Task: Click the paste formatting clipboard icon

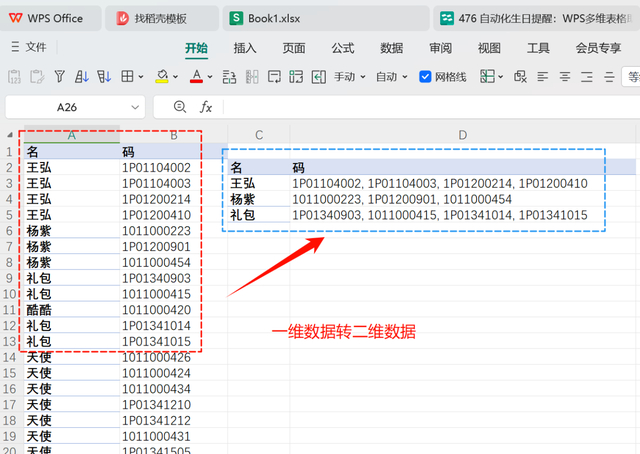Action: (x=37, y=76)
